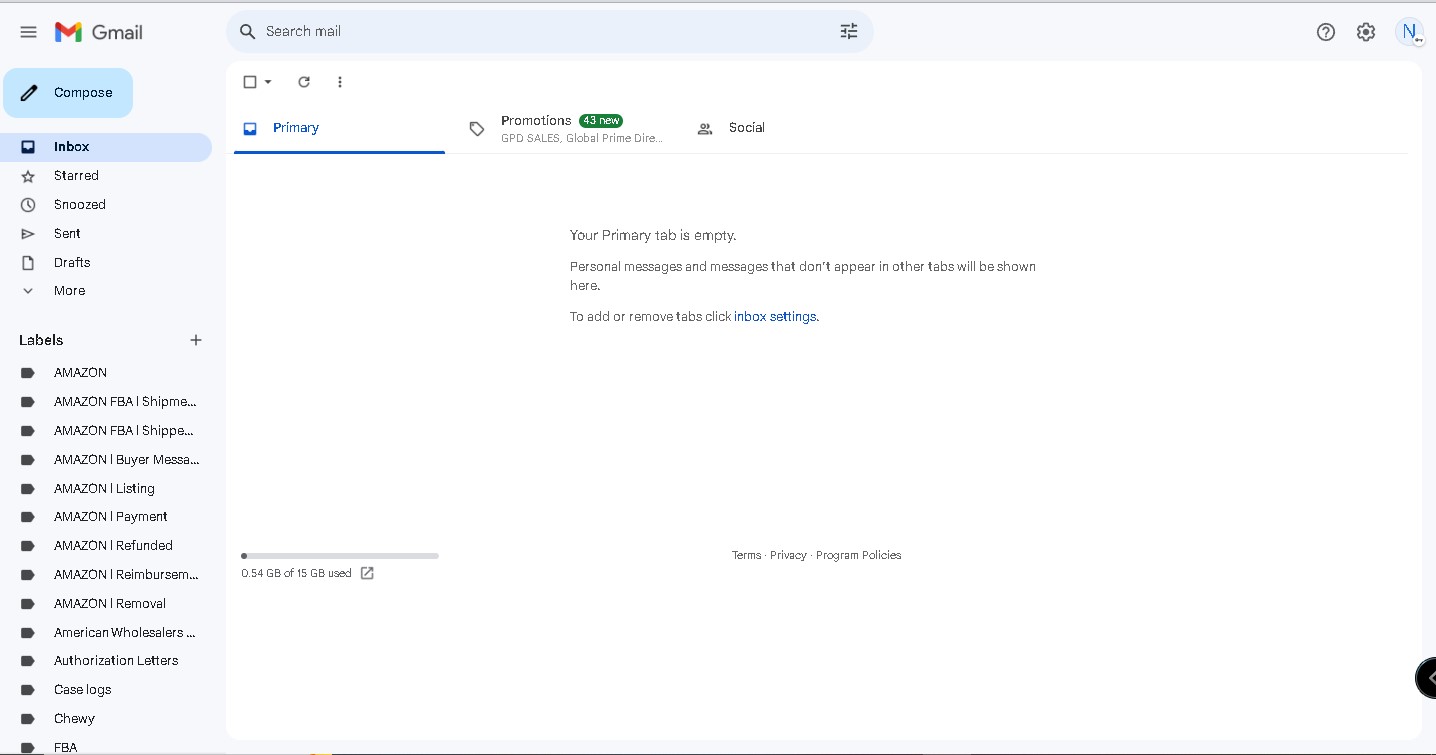Click the Promotions tag icon
Image resolution: width=1436 pixels, height=755 pixels.
click(477, 128)
